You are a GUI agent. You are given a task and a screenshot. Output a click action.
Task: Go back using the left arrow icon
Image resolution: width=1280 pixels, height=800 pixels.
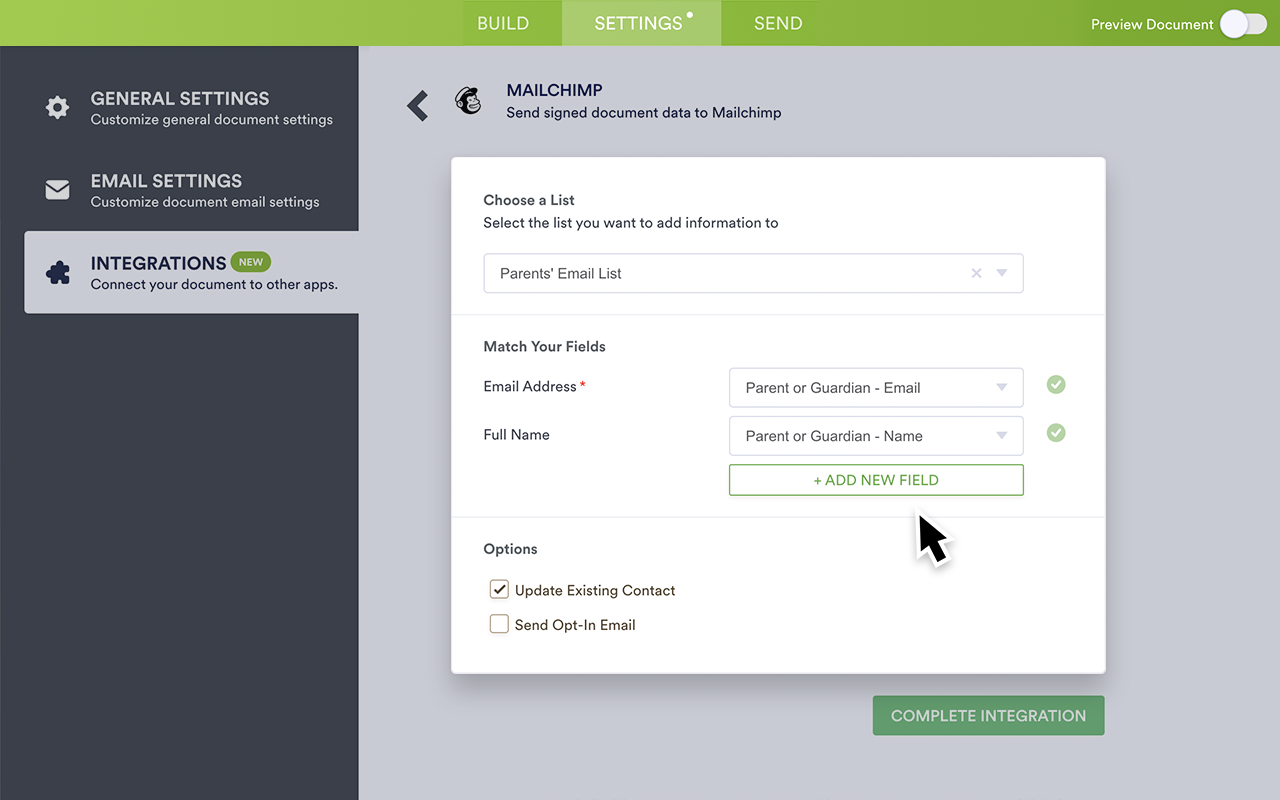[417, 105]
